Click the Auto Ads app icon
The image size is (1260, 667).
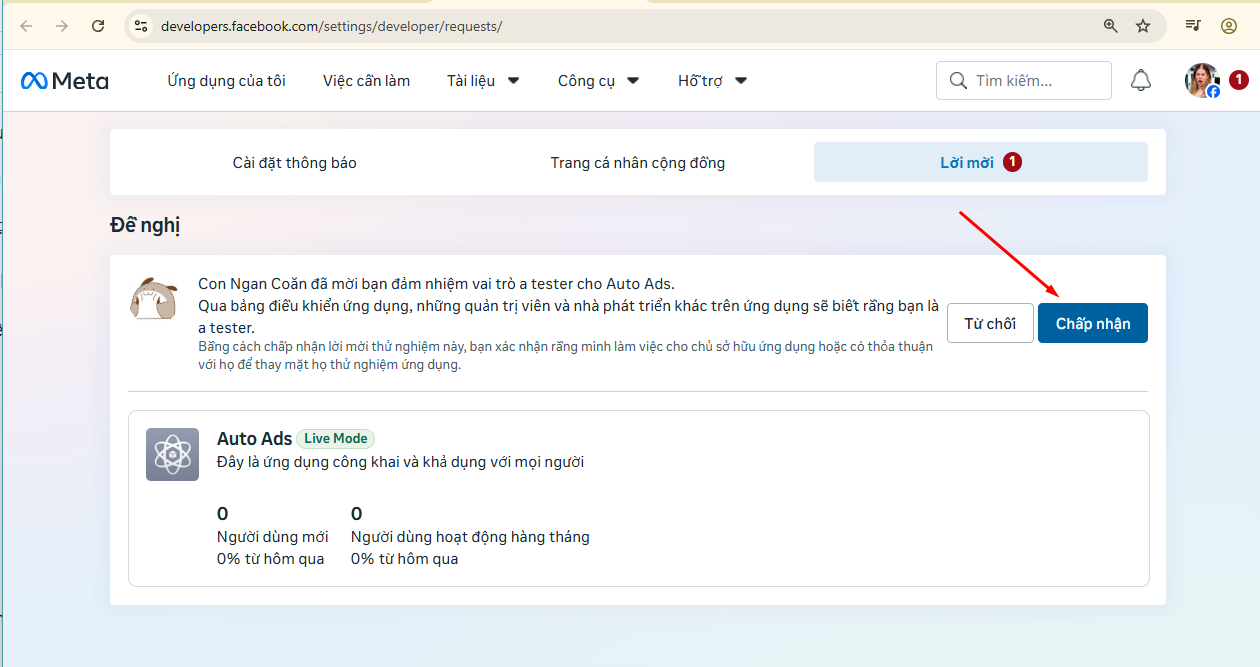point(172,454)
